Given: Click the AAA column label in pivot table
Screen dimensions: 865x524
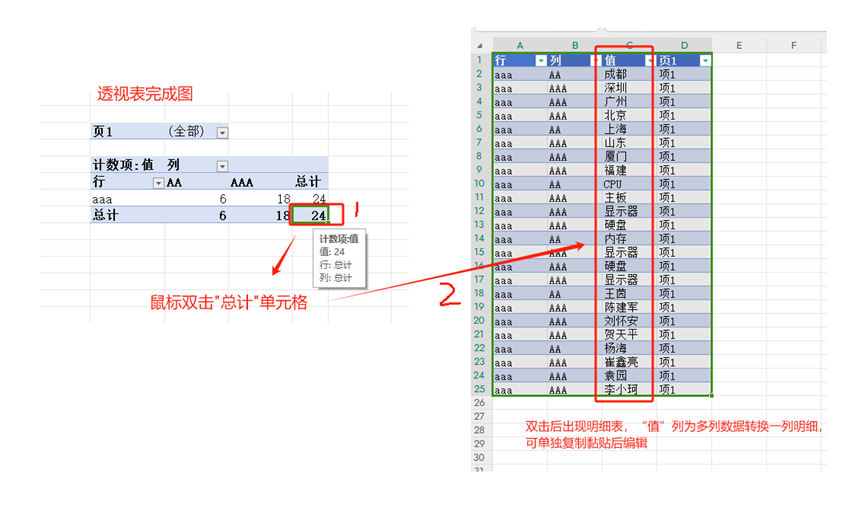Looking at the screenshot, I should (x=242, y=183).
